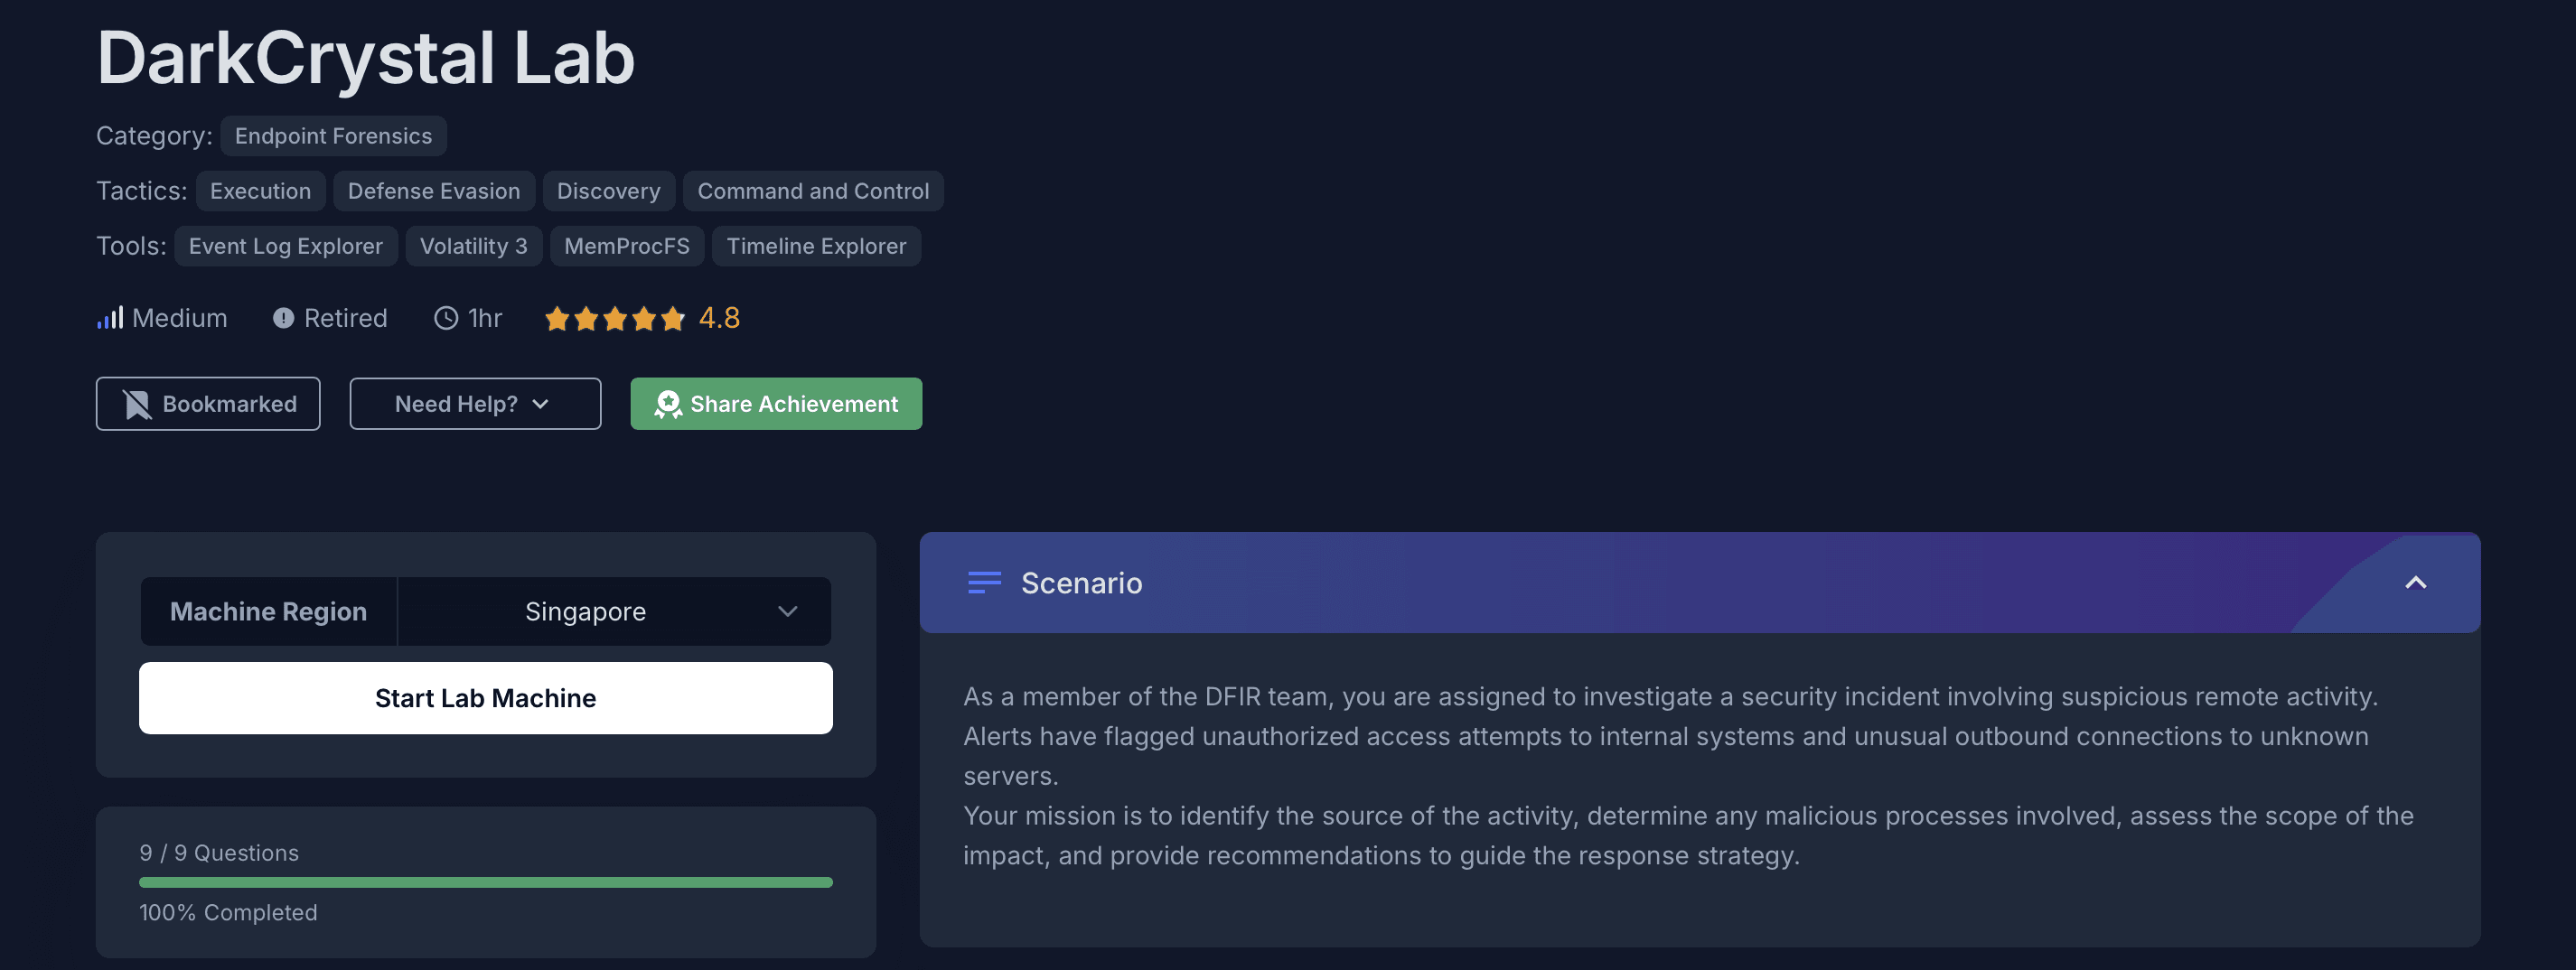Click the five-star rating icons

[615, 318]
